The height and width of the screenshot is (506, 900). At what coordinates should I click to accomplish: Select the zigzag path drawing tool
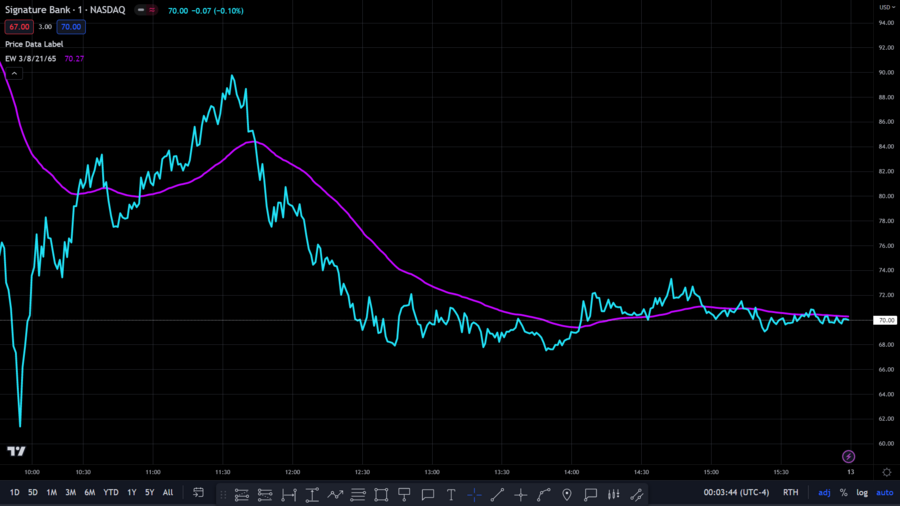point(335,495)
